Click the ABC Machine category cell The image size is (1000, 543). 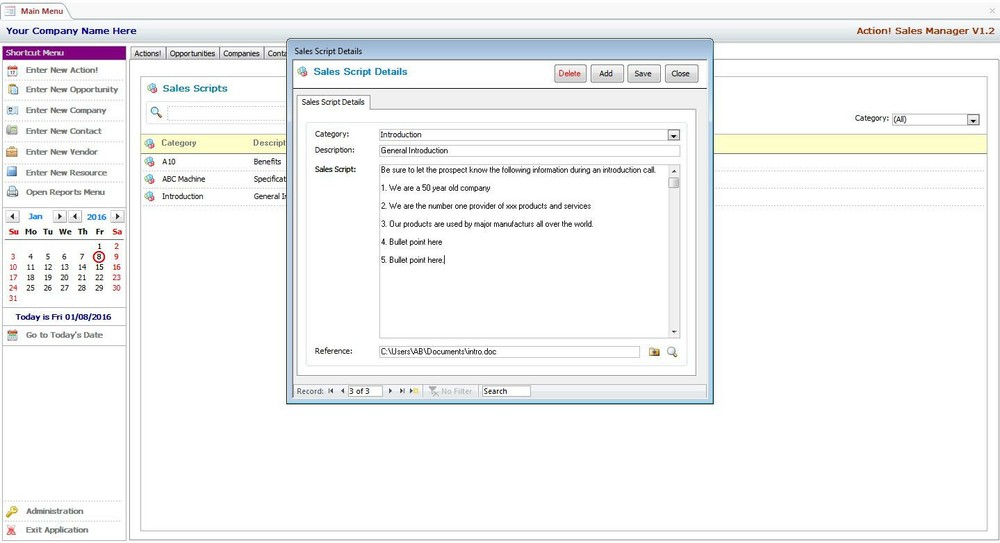(x=184, y=179)
